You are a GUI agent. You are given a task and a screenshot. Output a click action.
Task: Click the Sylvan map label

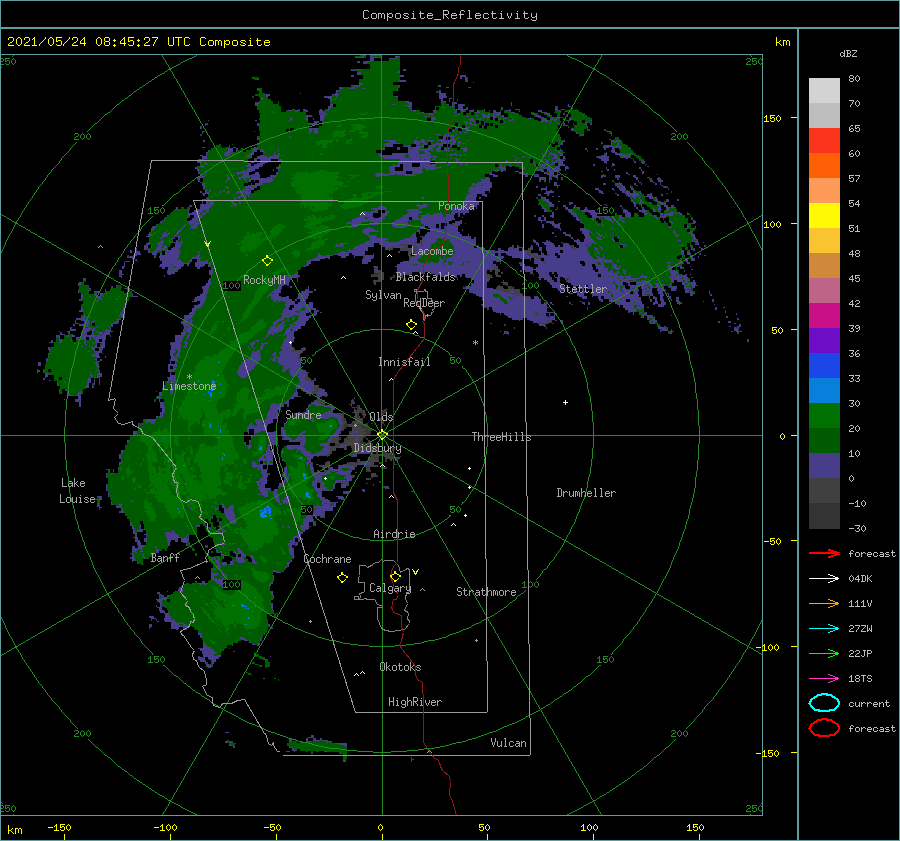pos(383,295)
